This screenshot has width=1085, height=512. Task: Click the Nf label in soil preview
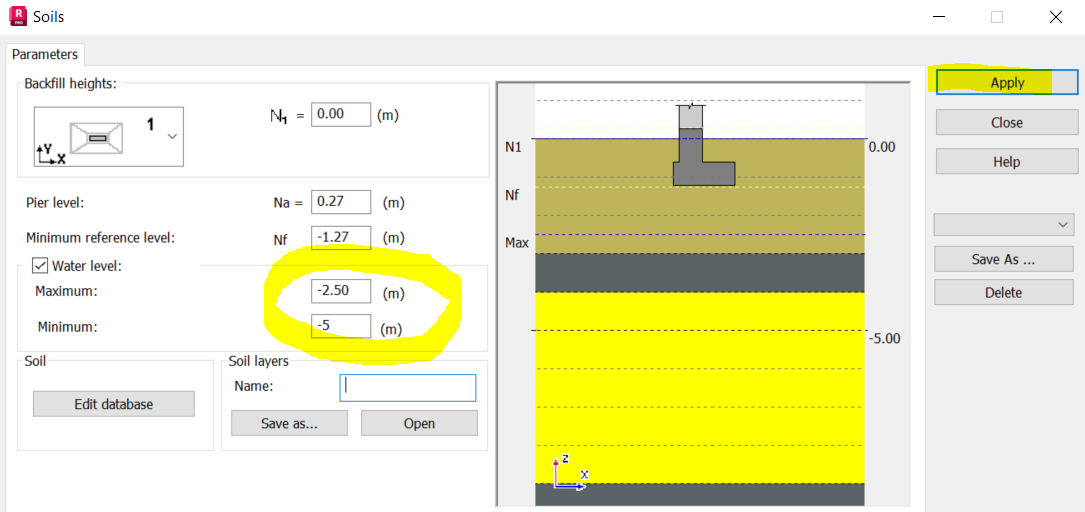(x=513, y=196)
